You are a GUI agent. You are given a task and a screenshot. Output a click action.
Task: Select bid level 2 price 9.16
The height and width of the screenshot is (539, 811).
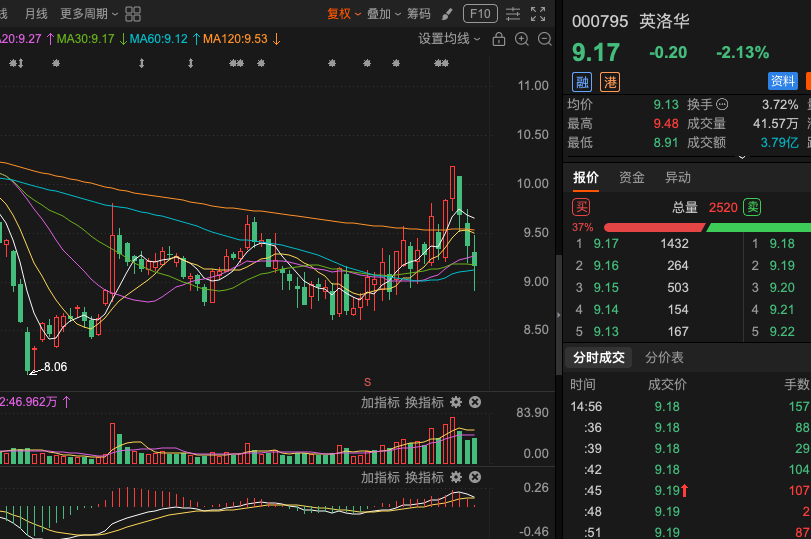[606, 265]
